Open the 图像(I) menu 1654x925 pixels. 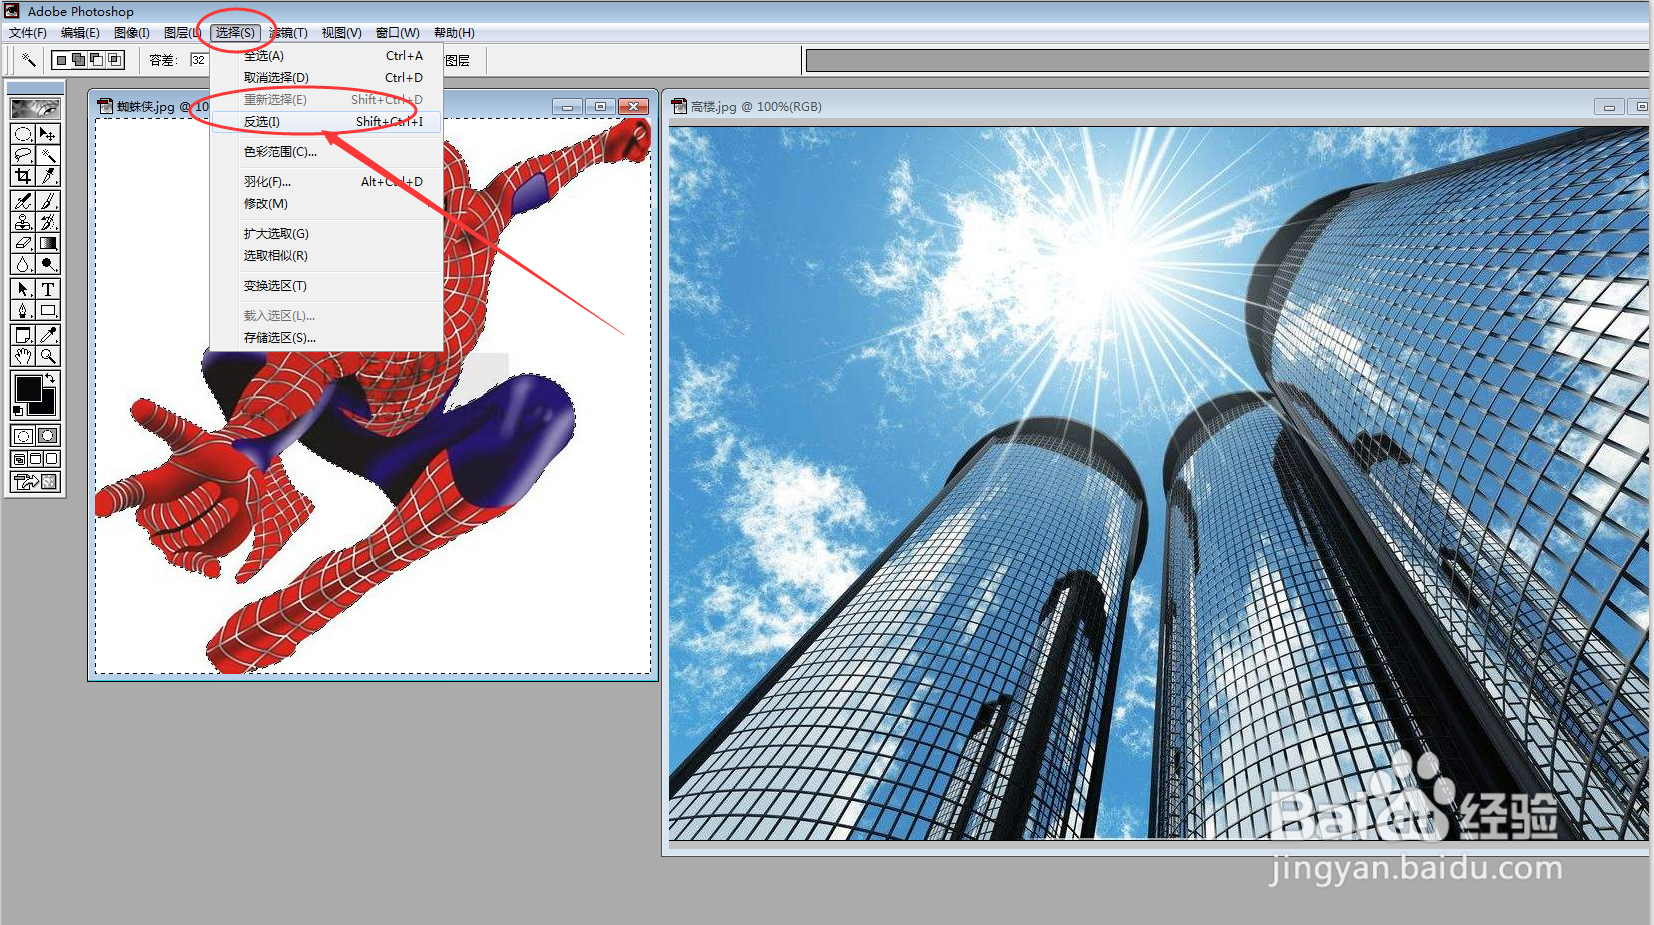131,33
